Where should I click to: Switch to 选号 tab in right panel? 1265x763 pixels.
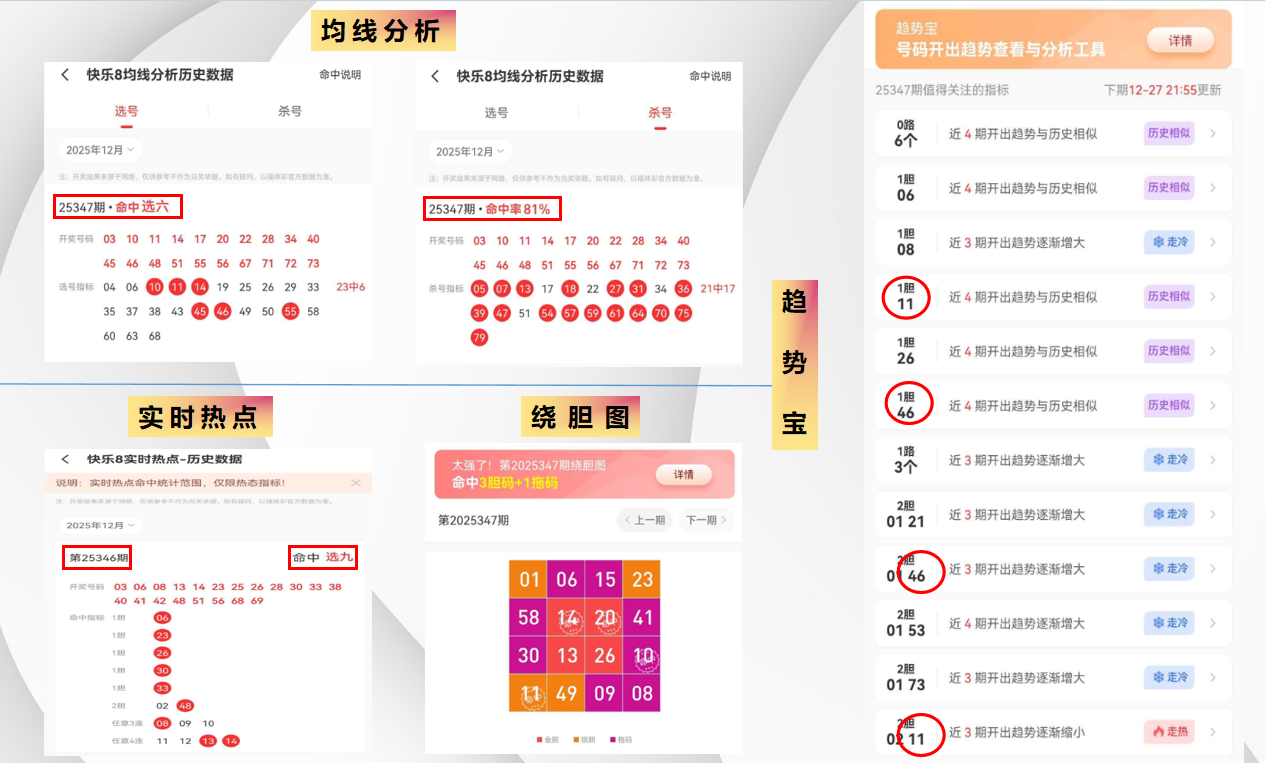click(496, 113)
